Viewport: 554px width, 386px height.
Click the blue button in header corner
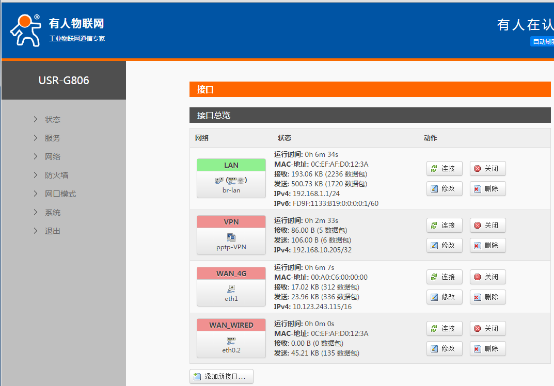click(542, 42)
